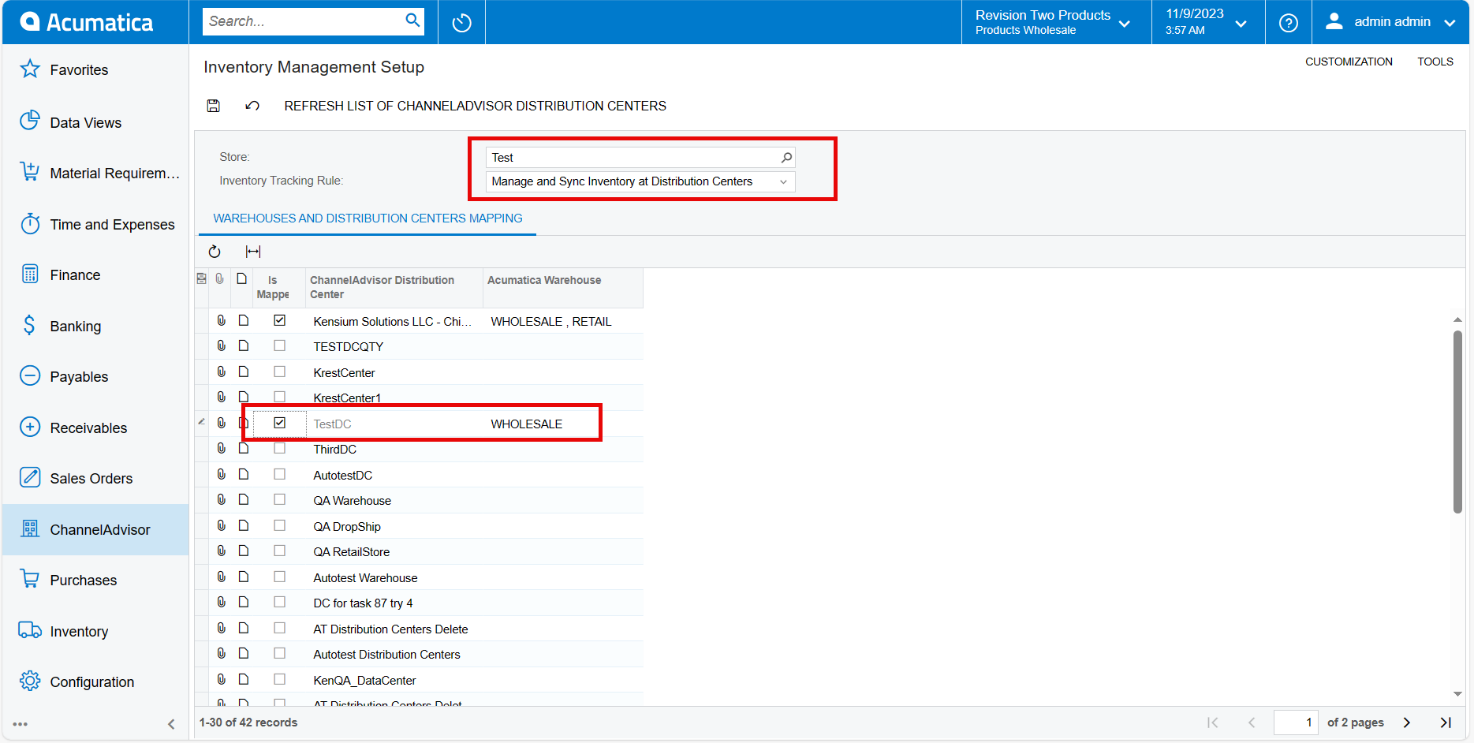Go to next page of records
The width and height of the screenshot is (1474, 743).
(1407, 722)
